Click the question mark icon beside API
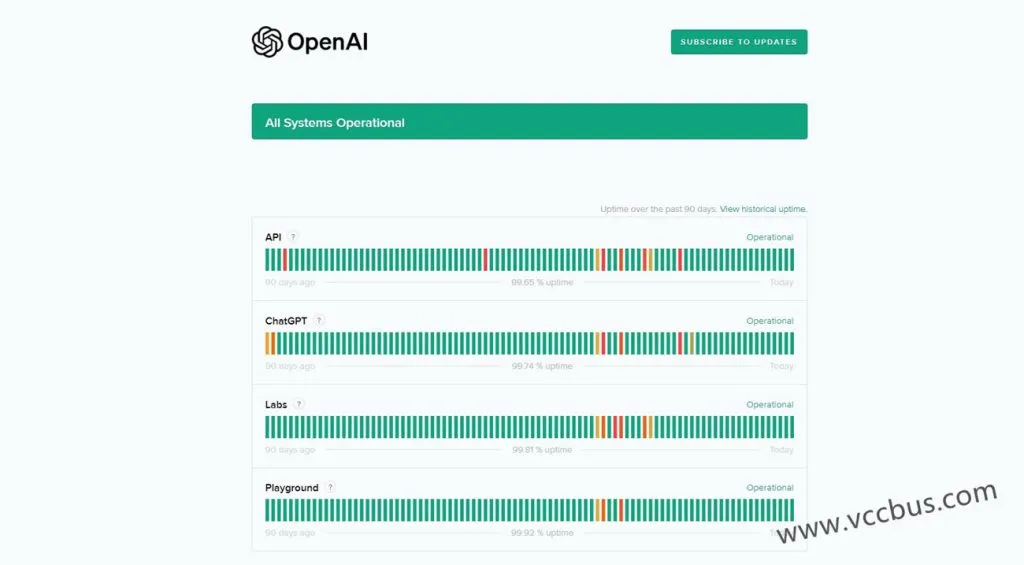This screenshot has height=565, width=1024. (293, 237)
